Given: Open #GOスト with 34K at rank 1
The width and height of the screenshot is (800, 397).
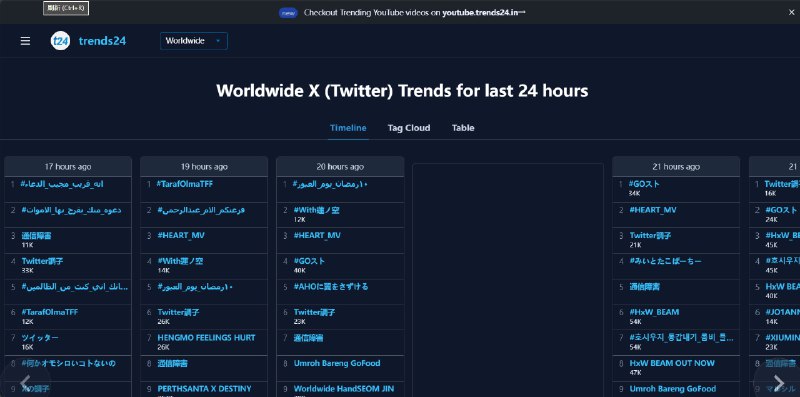Looking at the screenshot, I should [x=644, y=184].
